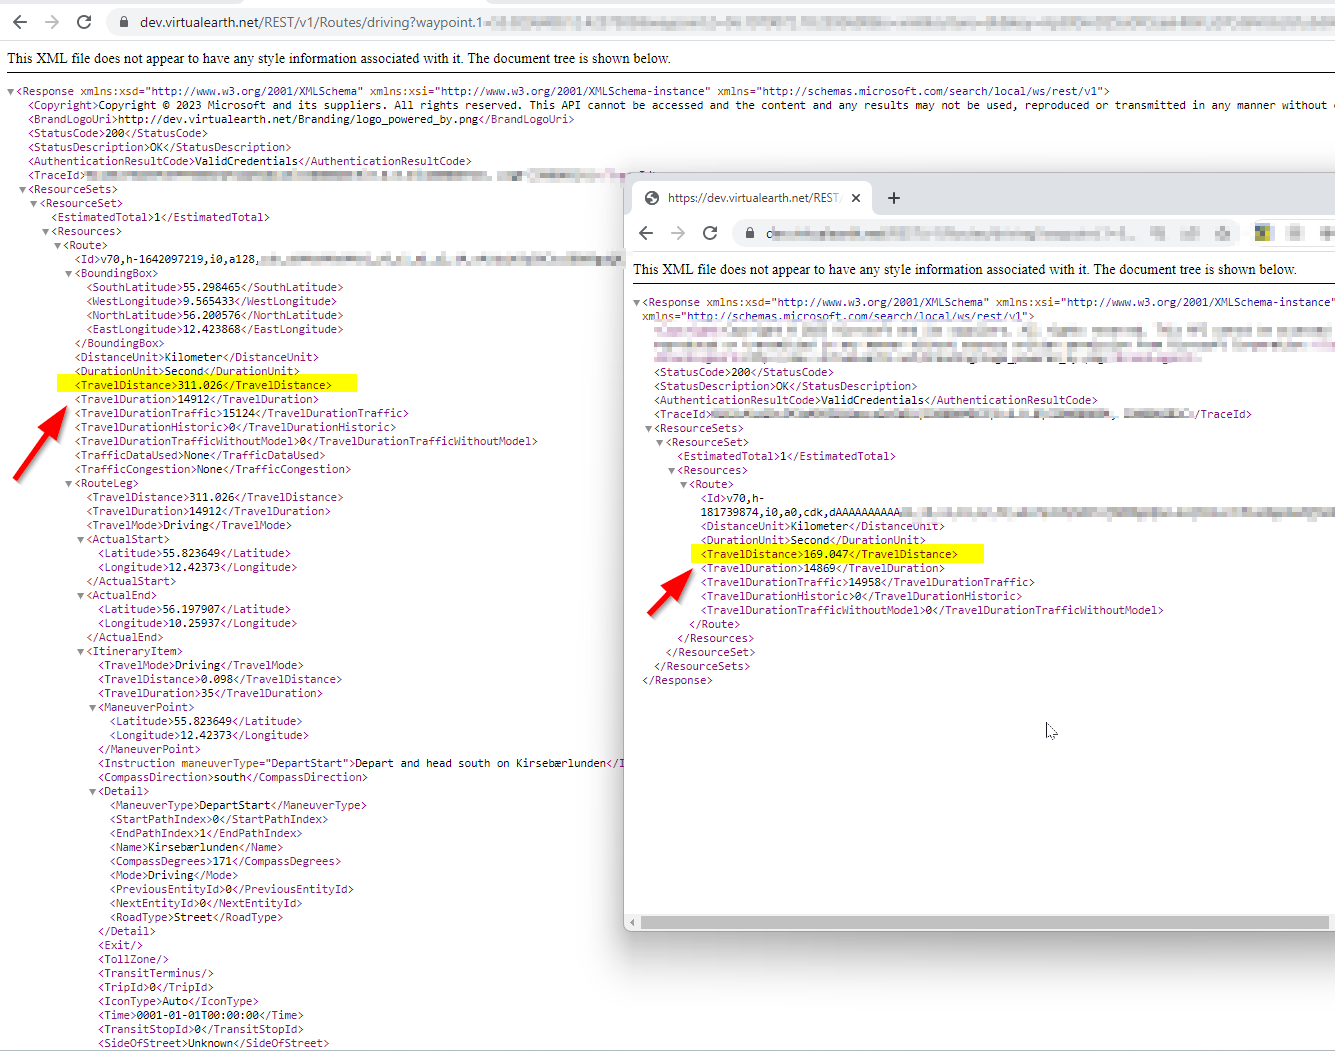Screen dimensions: 1335x1051
Task: Click CompassDirection south line
Action: point(232,777)
